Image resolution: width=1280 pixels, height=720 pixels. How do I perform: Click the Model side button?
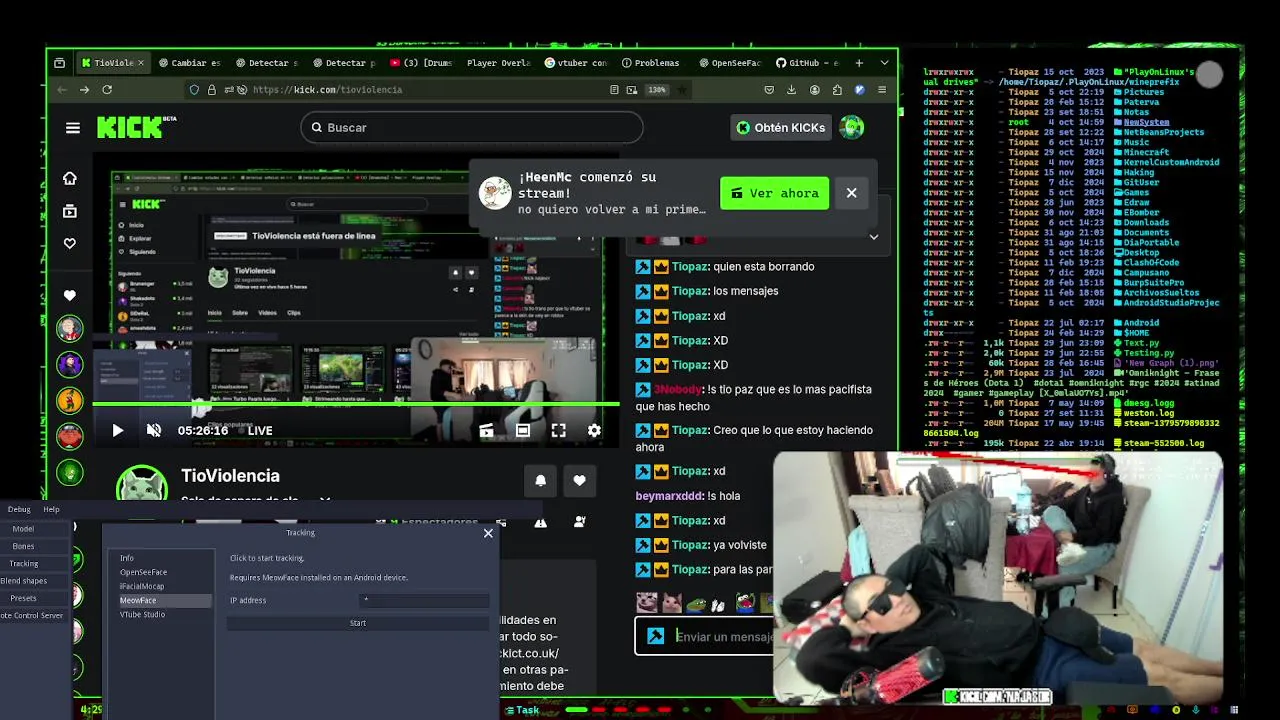pos(24,529)
